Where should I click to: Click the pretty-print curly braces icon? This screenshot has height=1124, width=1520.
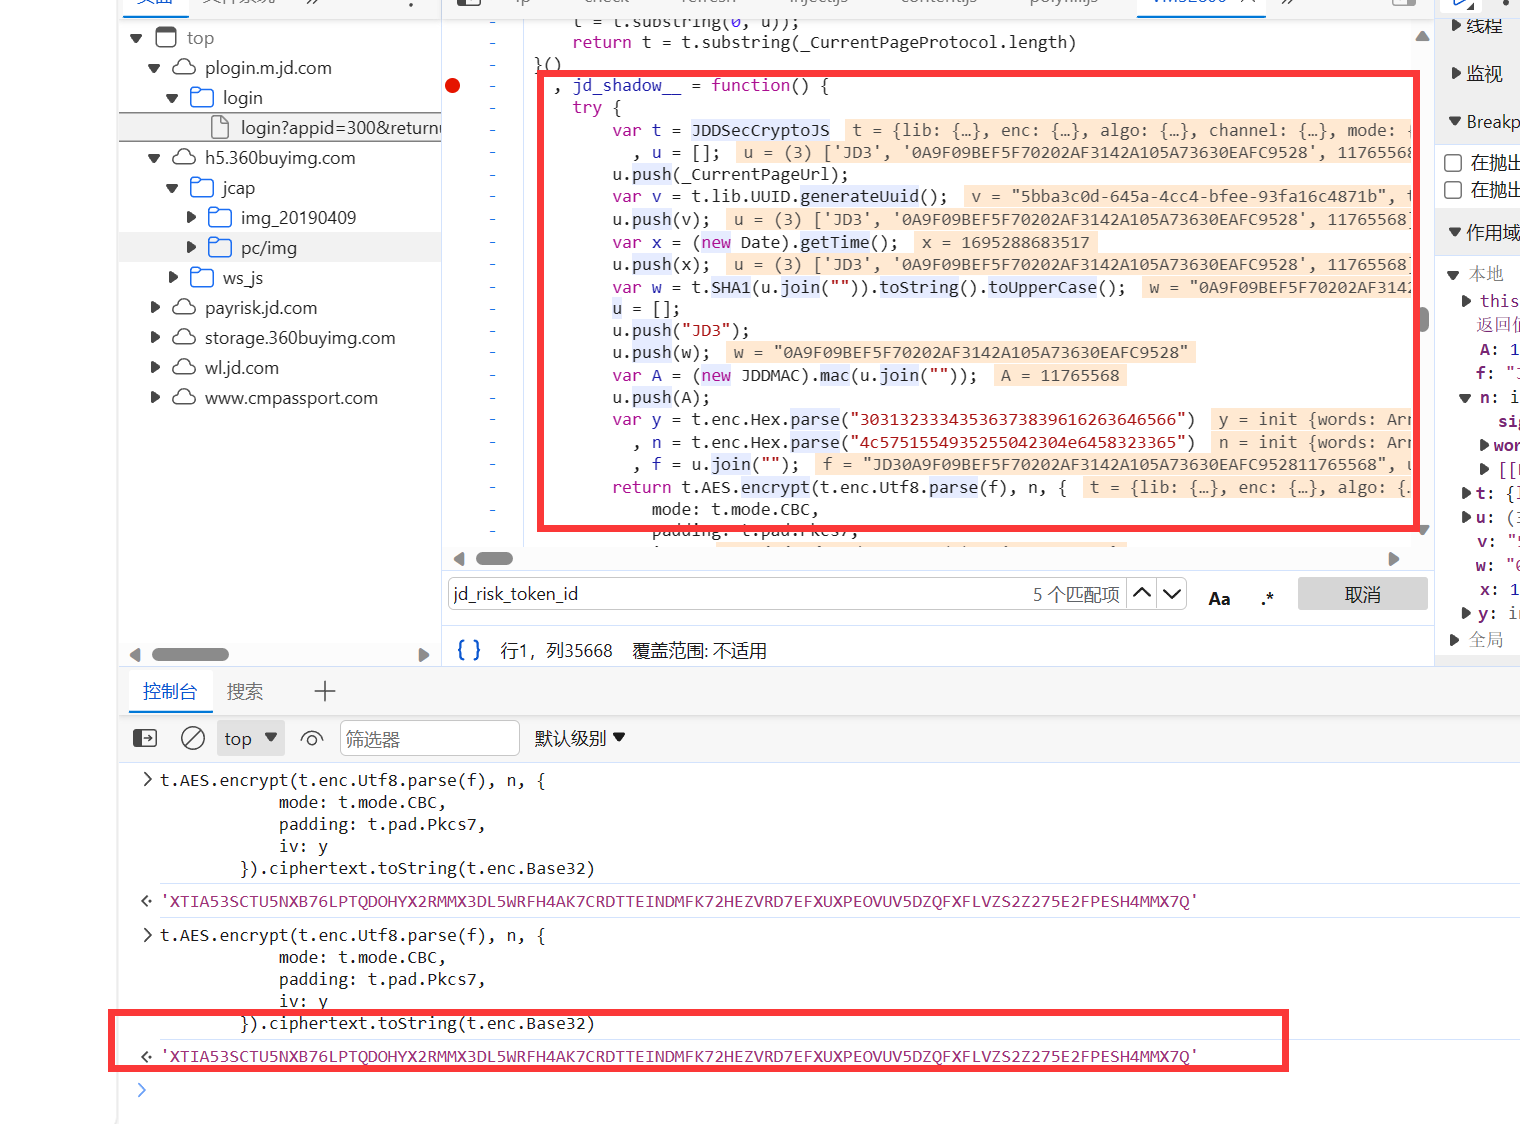tap(468, 650)
